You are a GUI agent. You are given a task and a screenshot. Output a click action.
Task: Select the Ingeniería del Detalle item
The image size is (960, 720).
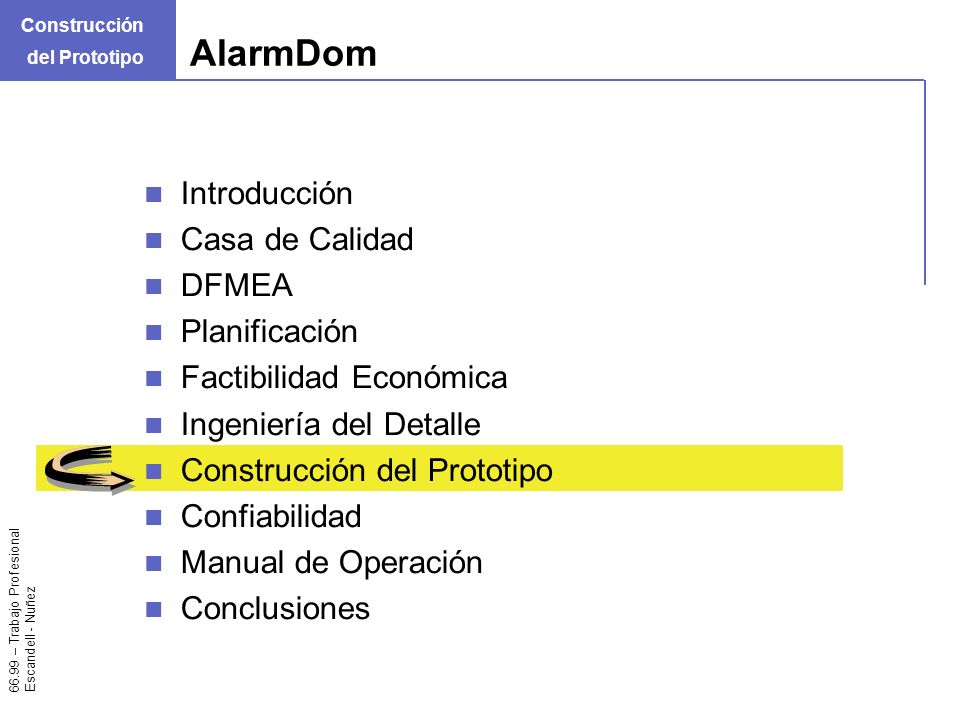331,424
